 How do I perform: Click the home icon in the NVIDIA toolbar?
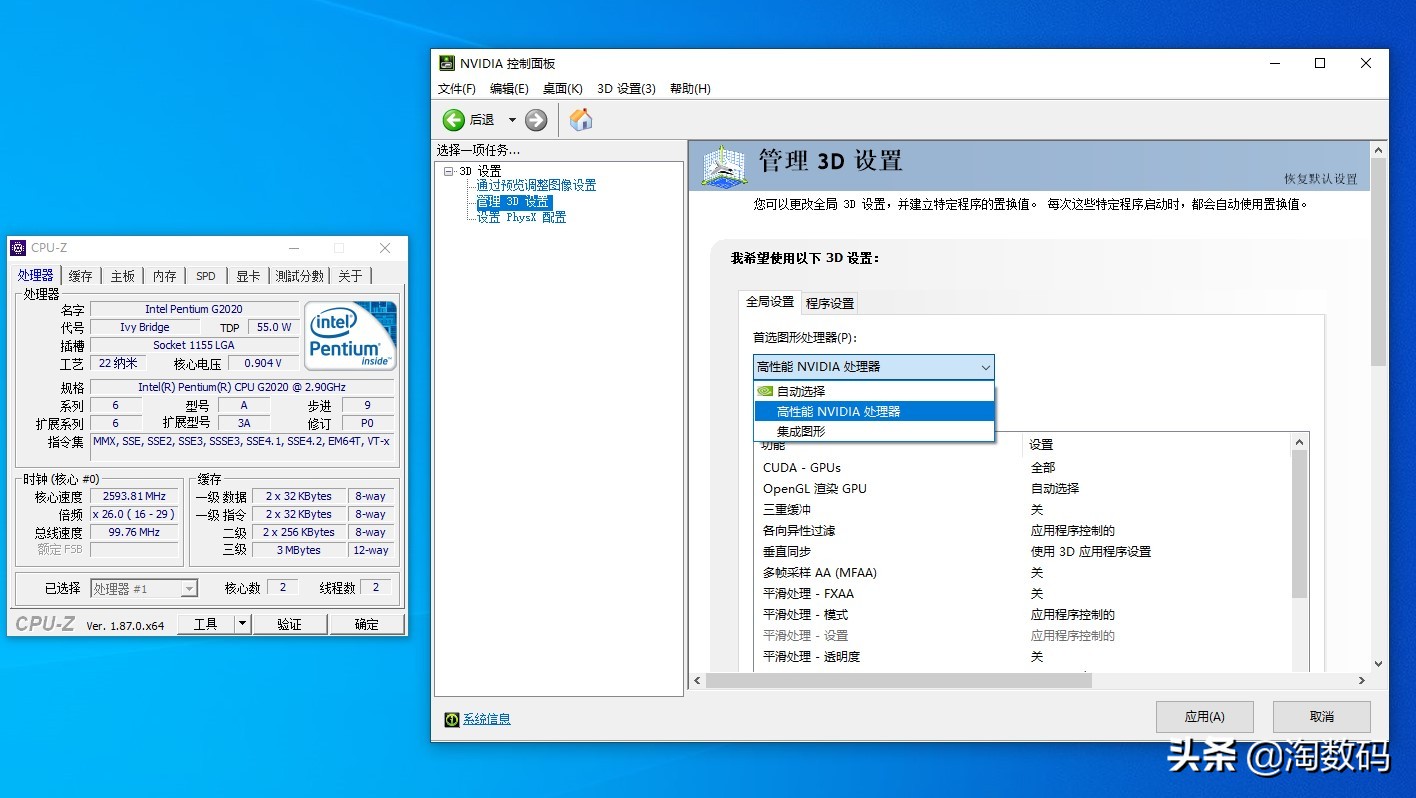pos(581,119)
